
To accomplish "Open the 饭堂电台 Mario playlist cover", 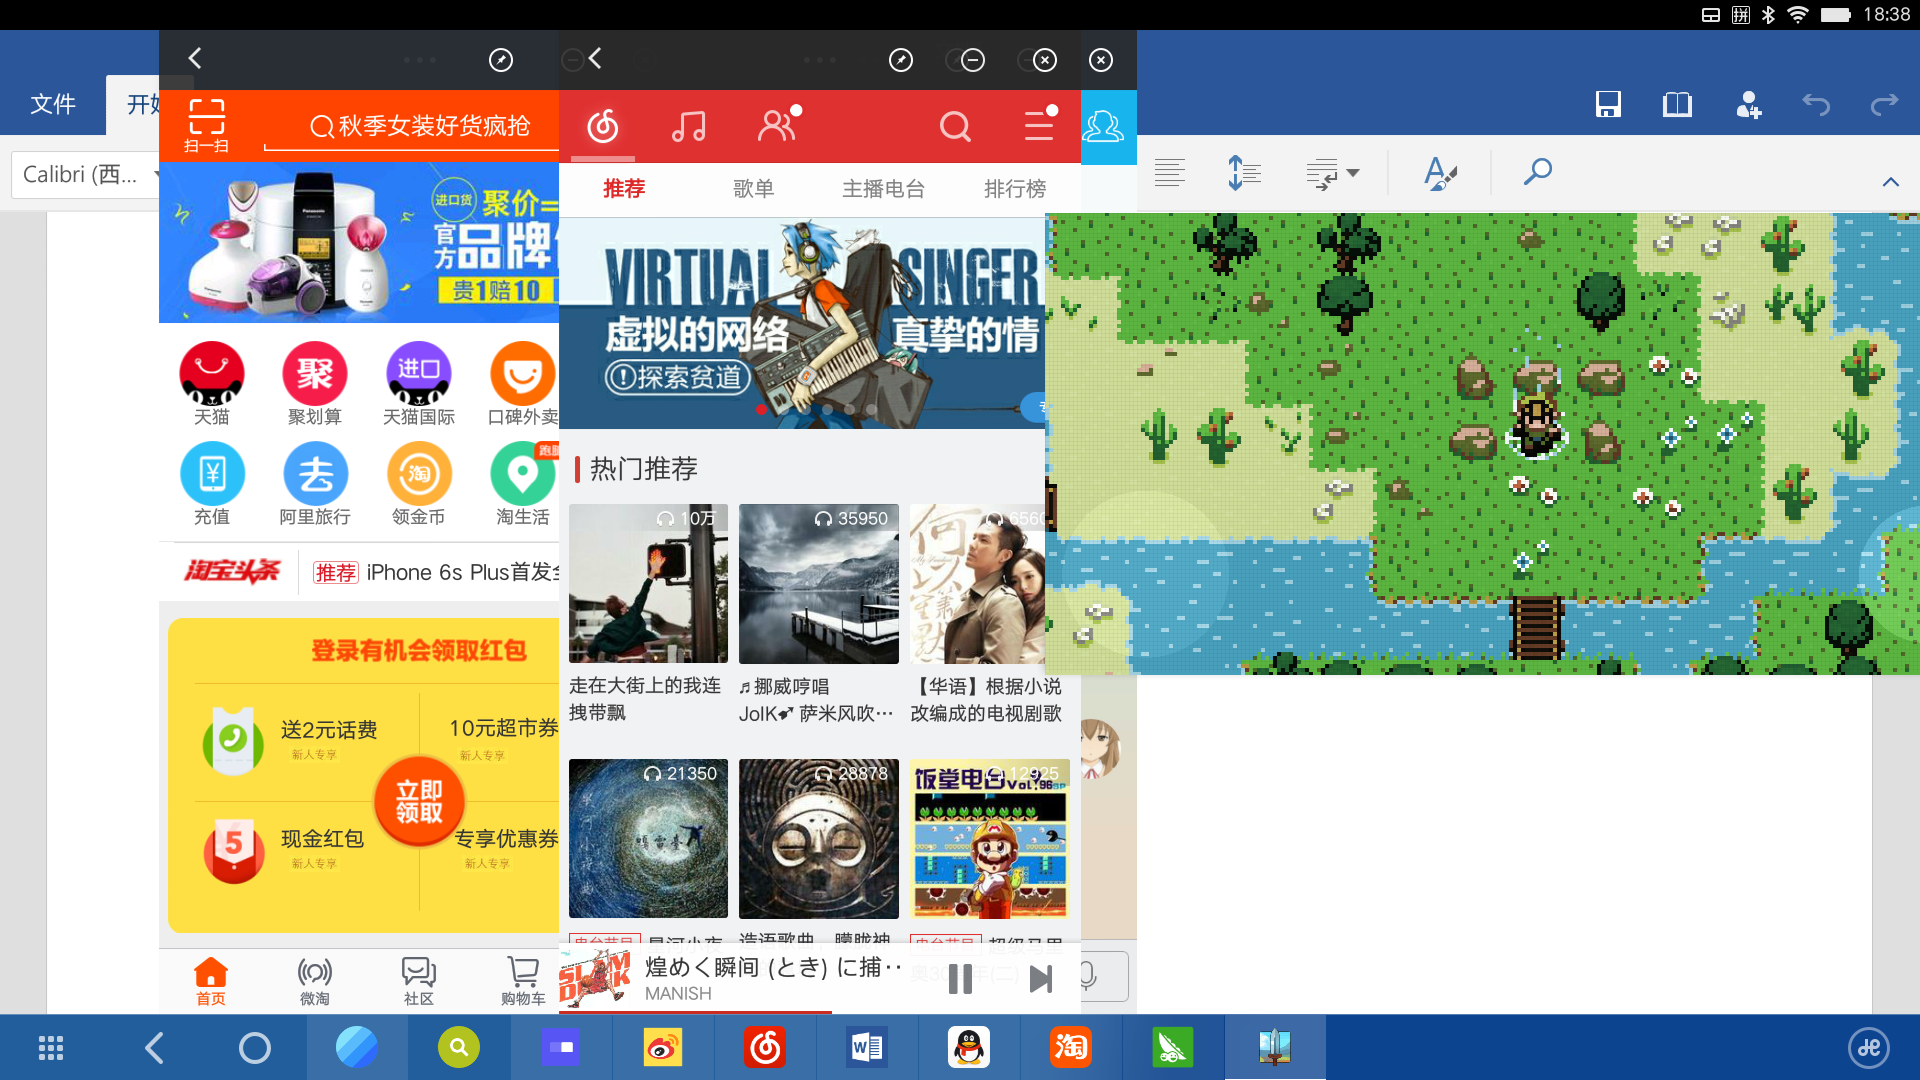I will pyautogui.click(x=990, y=838).
